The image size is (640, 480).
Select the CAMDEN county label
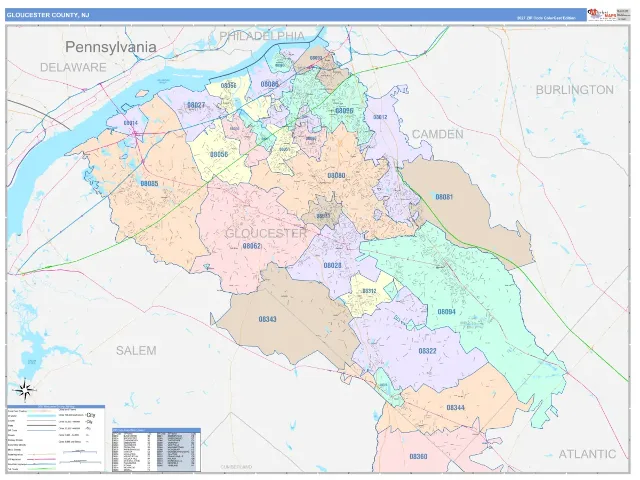point(438,134)
